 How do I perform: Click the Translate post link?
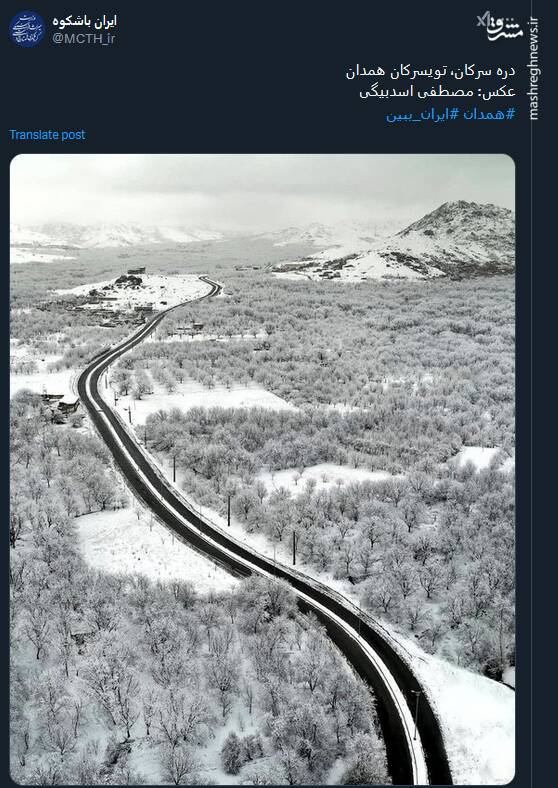[47, 135]
